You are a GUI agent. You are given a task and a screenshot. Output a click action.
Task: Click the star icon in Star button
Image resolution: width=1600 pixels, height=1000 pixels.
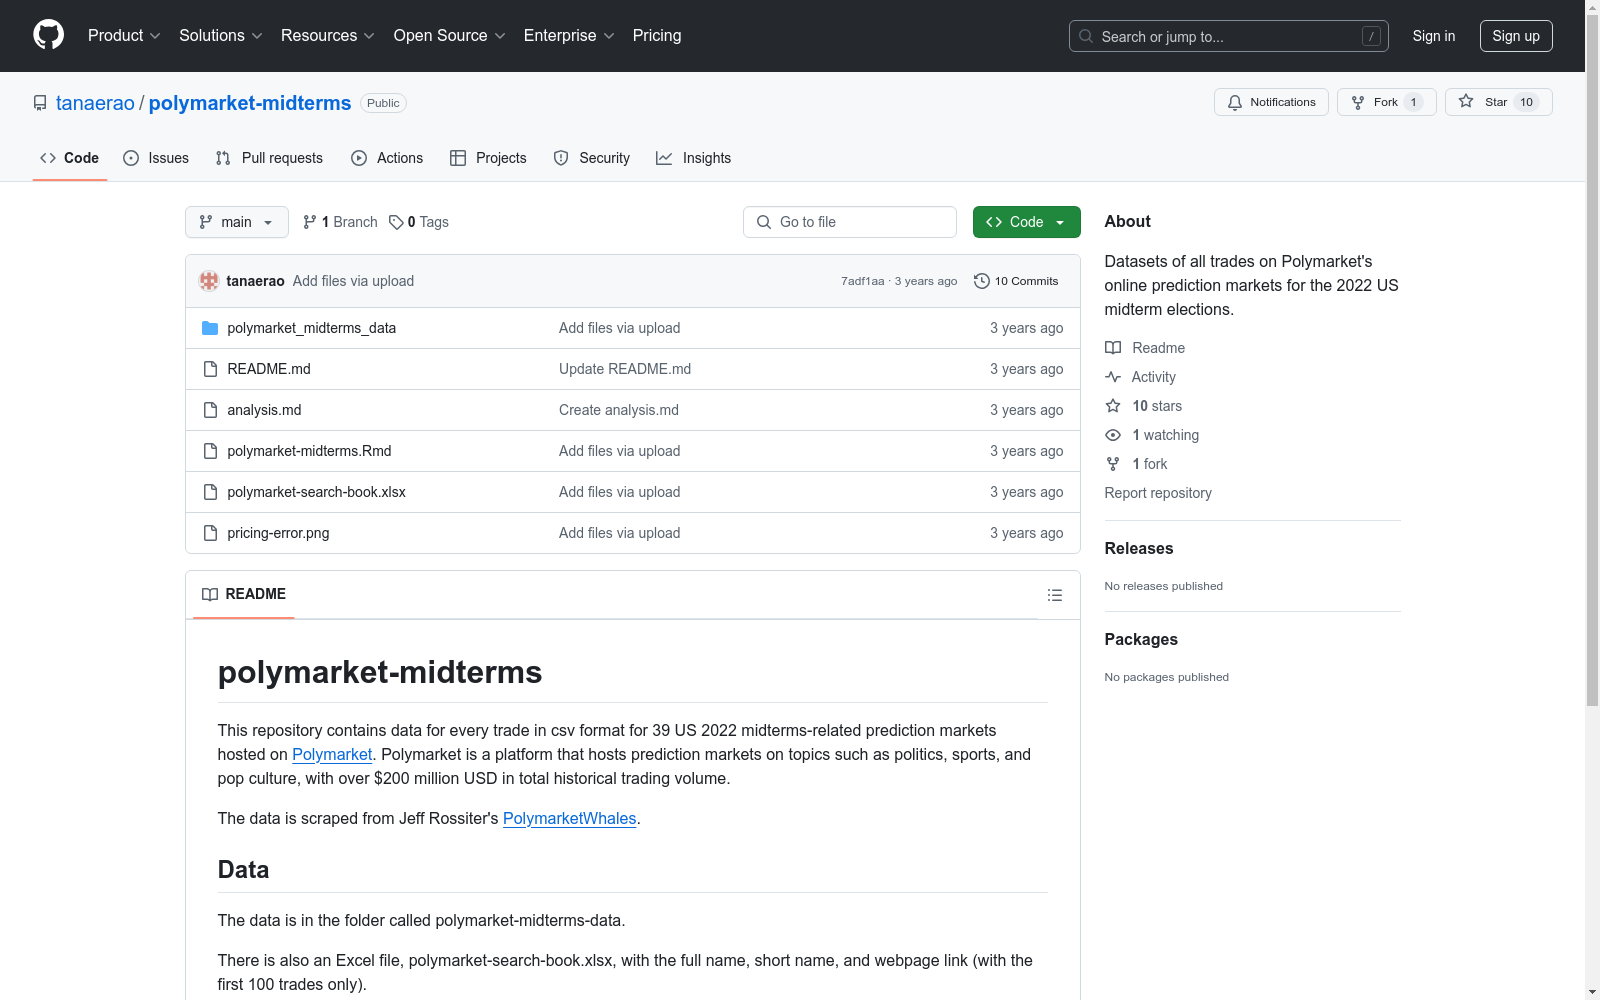[x=1466, y=101]
